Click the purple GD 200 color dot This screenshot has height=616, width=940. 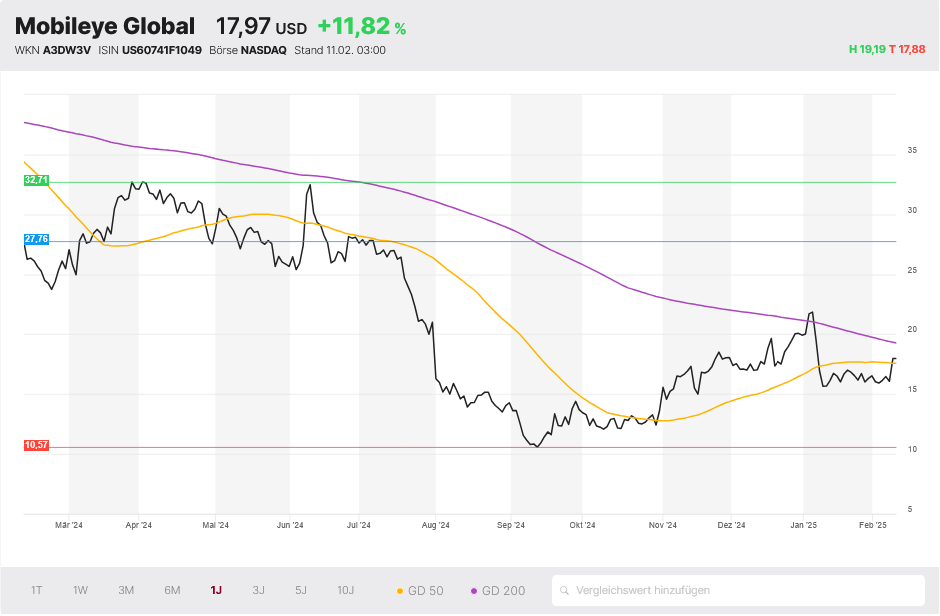[x=474, y=591]
